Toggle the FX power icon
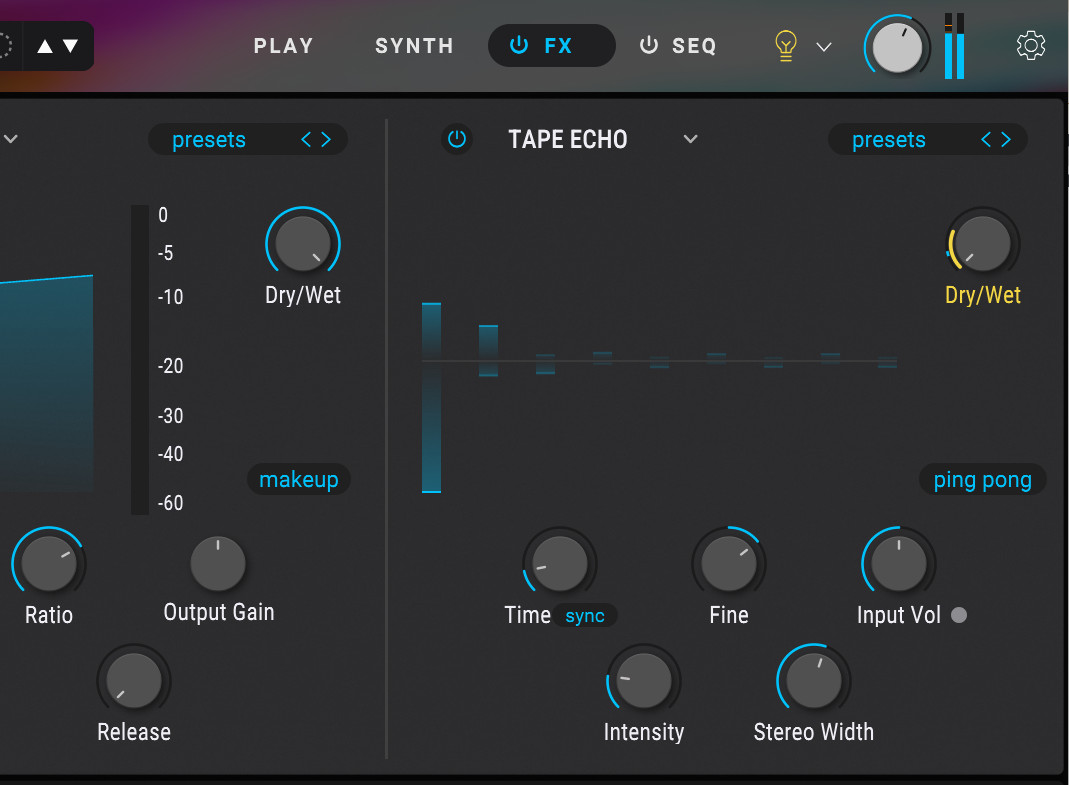This screenshot has width=1069, height=785. [x=519, y=46]
